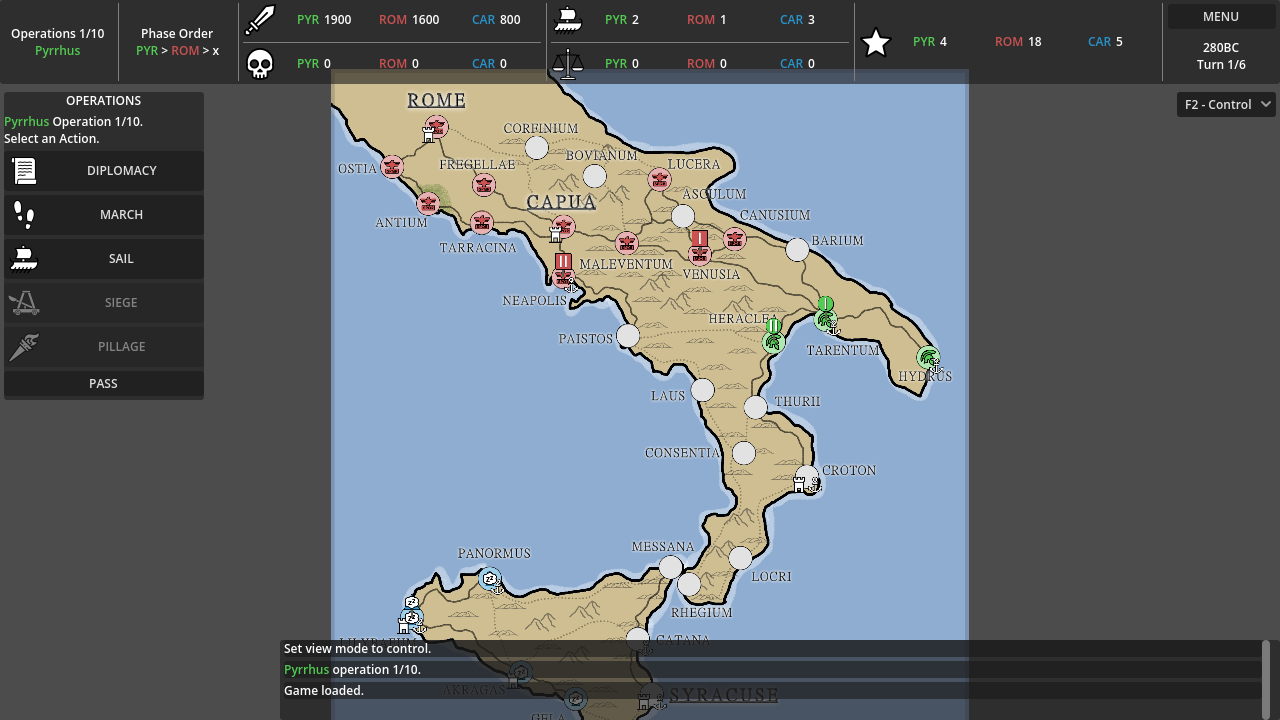Click the fortress icon at Croton
1280x720 pixels.
pyautogui.click(x=799, y=485)
